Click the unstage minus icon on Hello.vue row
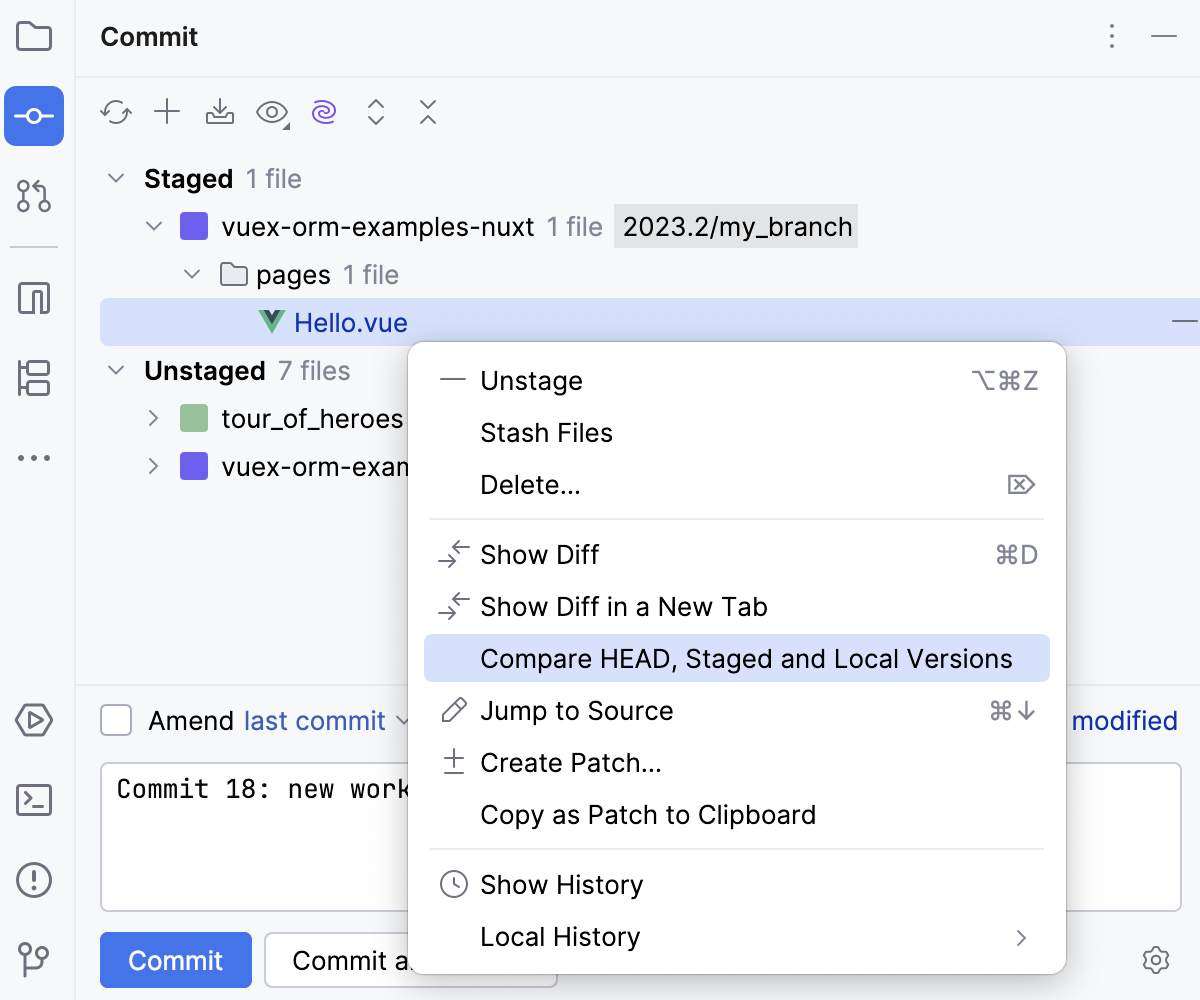1200x1000 pixels. click(1184, 321)
